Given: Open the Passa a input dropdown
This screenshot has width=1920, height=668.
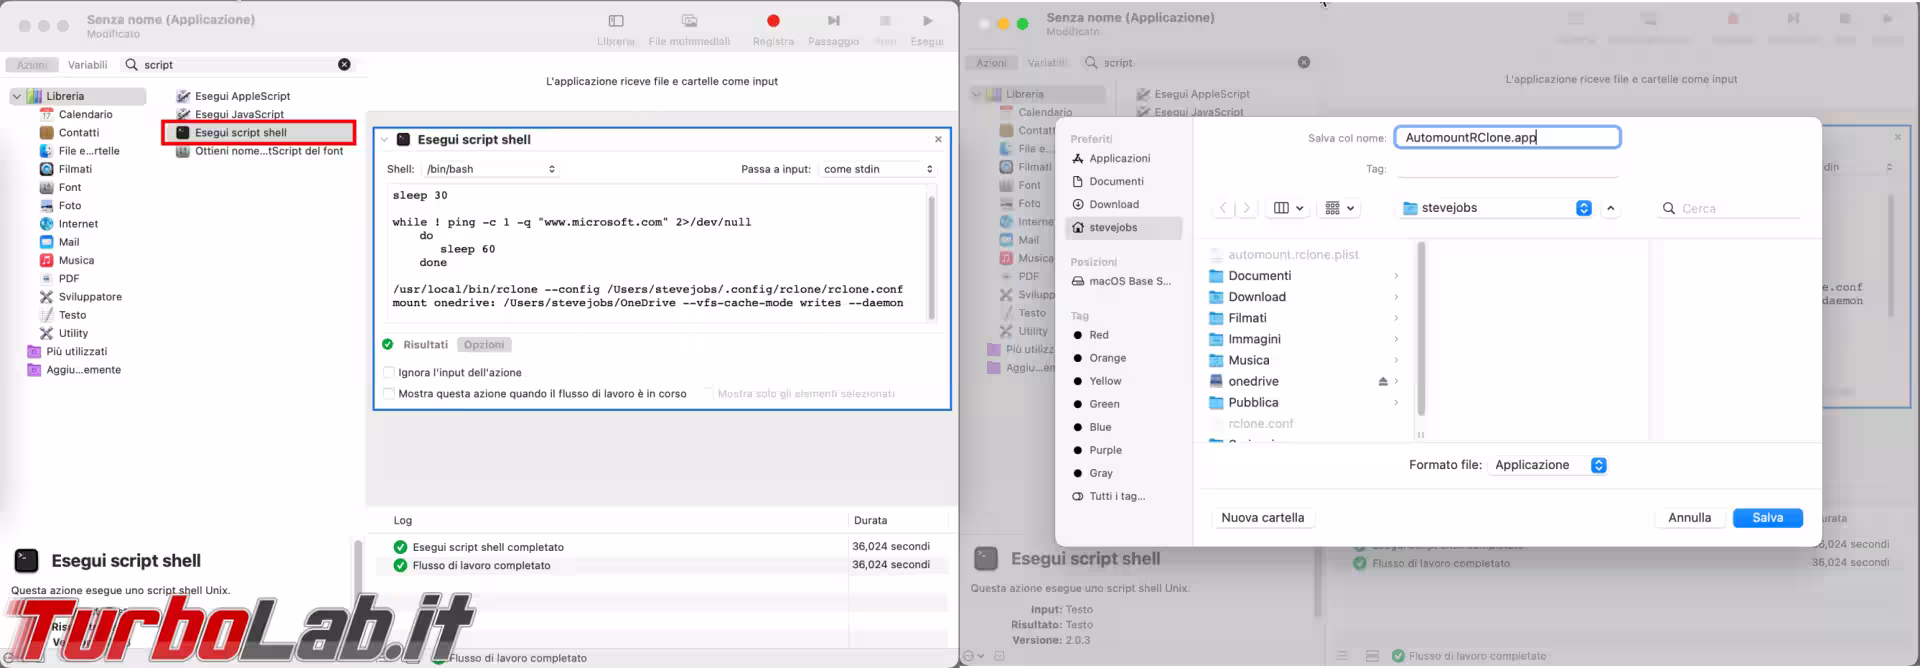Looking at the screenshot, I should pos(877,170).
